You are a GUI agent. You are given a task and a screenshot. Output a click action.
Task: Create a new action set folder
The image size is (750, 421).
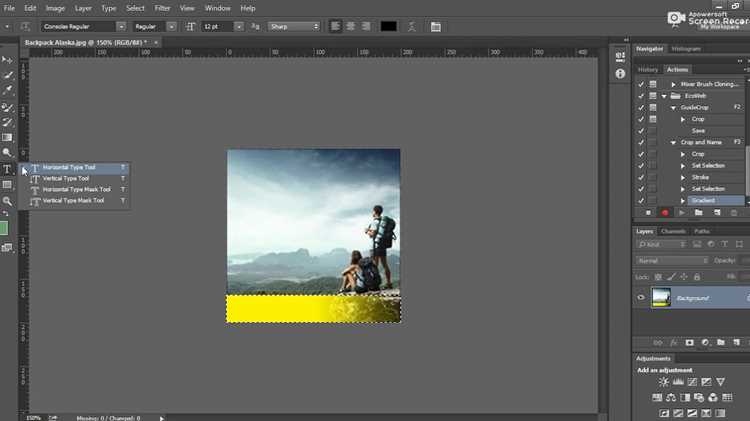699,213
